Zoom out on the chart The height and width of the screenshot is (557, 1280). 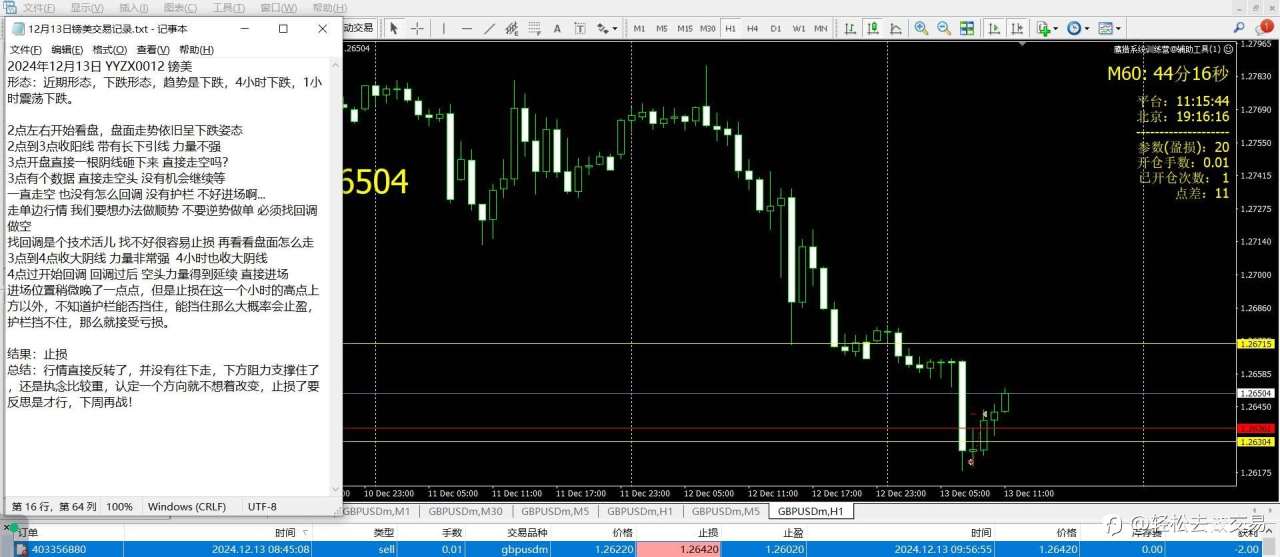click(944, 29)
